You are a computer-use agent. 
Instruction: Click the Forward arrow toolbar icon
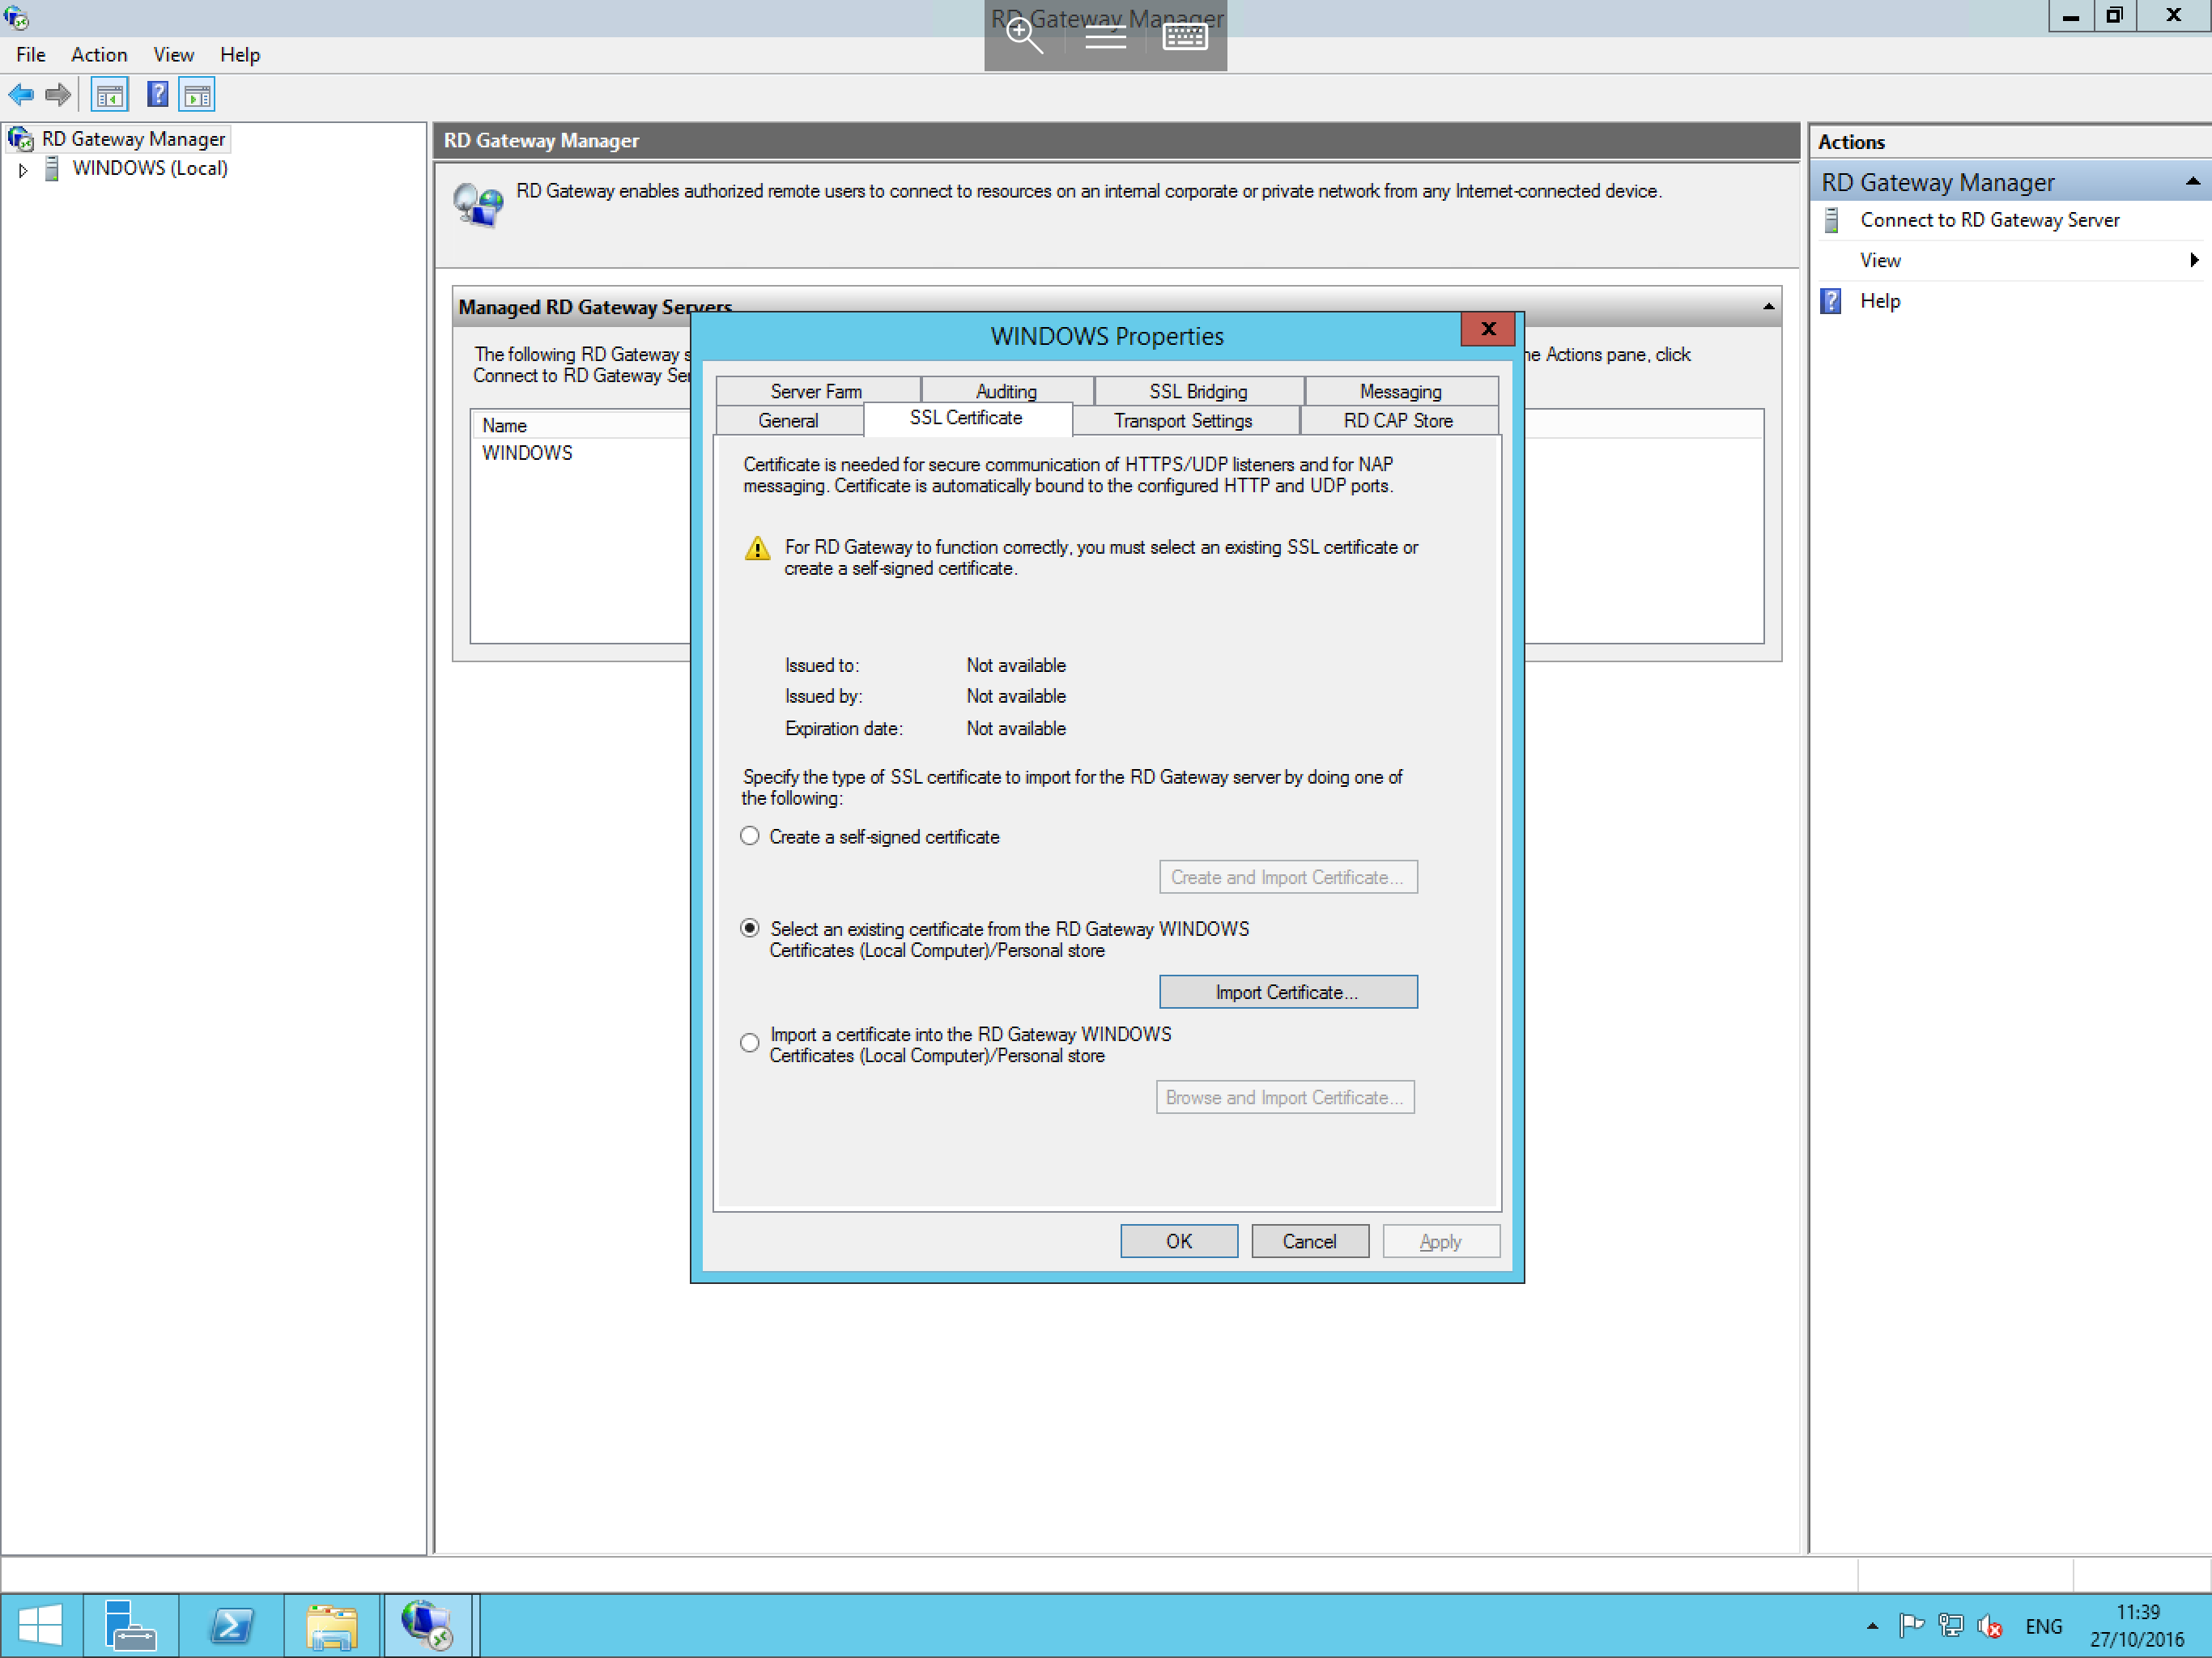point(58,95)
